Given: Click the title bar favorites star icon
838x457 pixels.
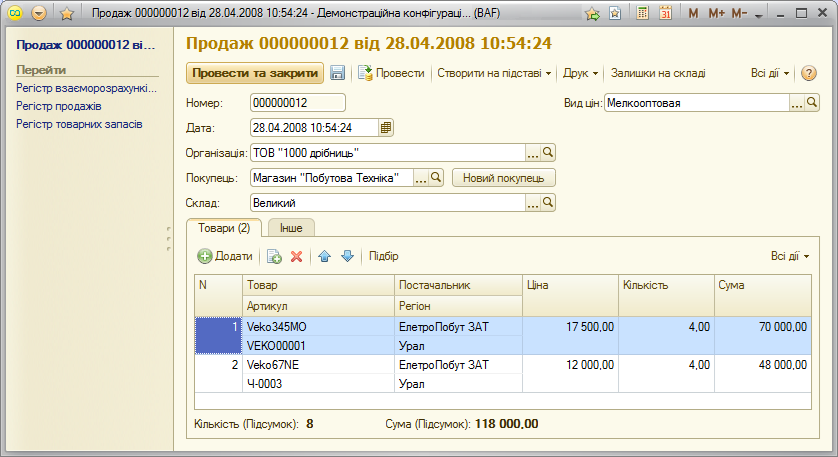Looking at the screenshot, I should [x=67, y=13].
